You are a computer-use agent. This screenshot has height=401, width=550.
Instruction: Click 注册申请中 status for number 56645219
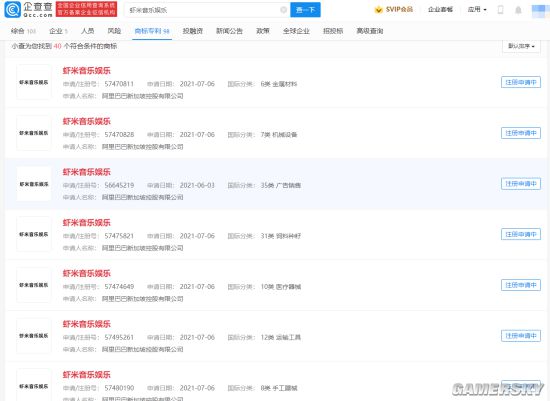click(x=521, y=184)
